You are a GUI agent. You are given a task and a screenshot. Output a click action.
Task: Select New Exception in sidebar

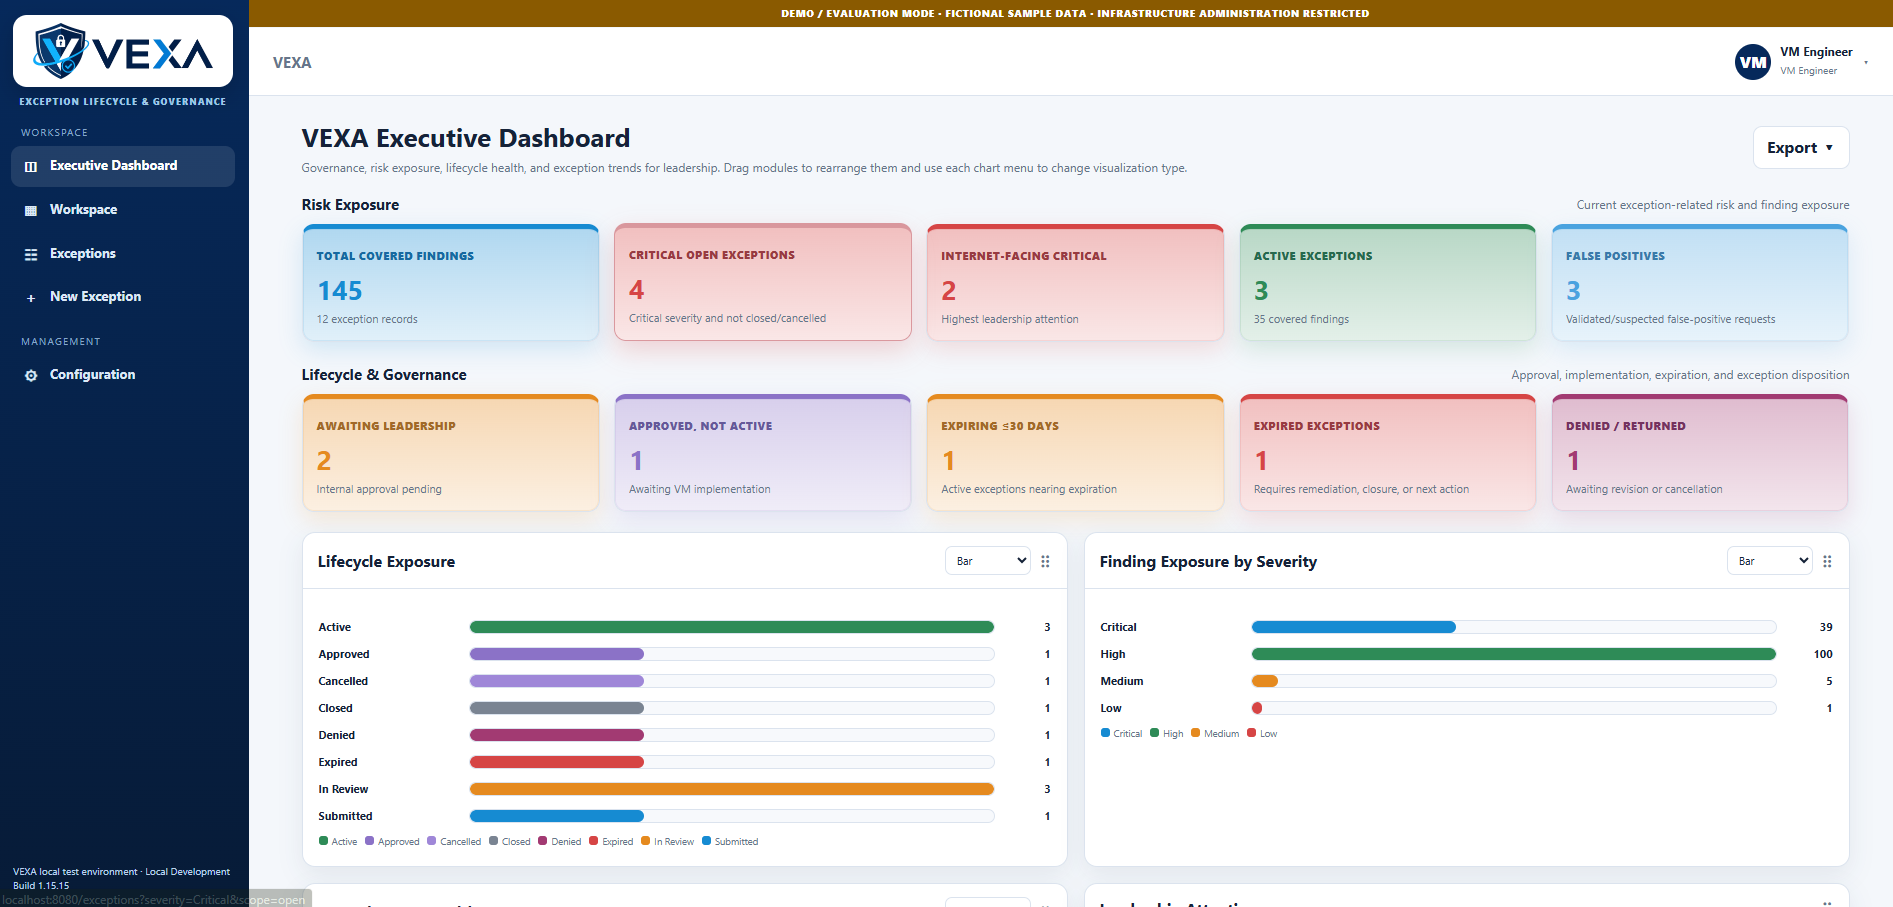click(123, 297)
